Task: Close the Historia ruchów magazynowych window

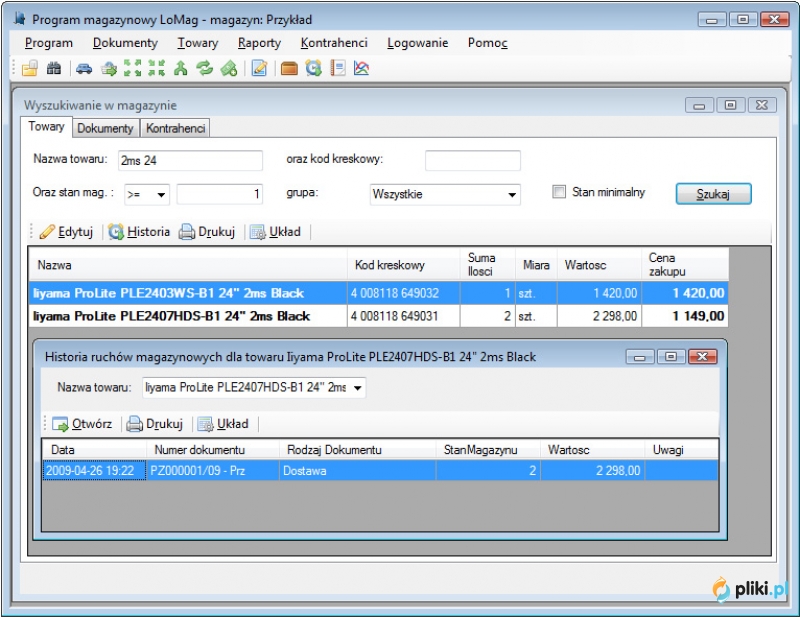Action: tap(703, 357)
